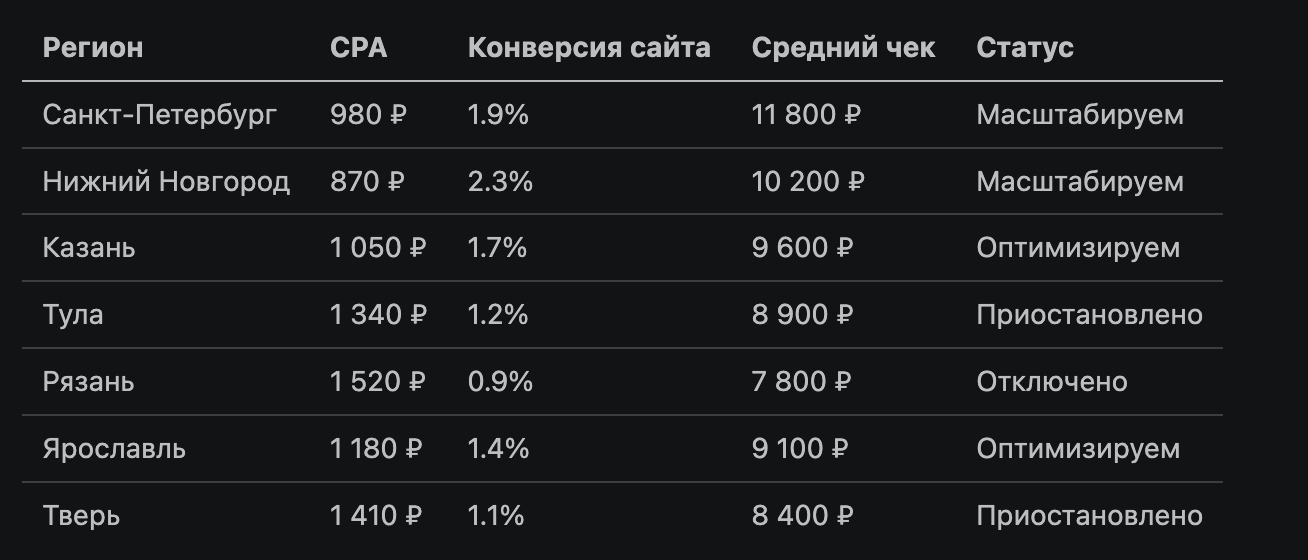The image size is (1308, 560).
Task: Click the Регион column header
Action: coord(93,47)
